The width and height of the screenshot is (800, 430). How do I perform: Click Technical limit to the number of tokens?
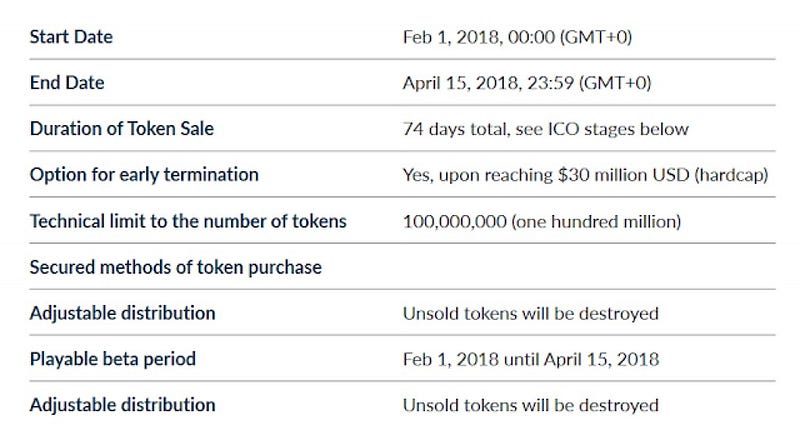(x=188, y=221)
